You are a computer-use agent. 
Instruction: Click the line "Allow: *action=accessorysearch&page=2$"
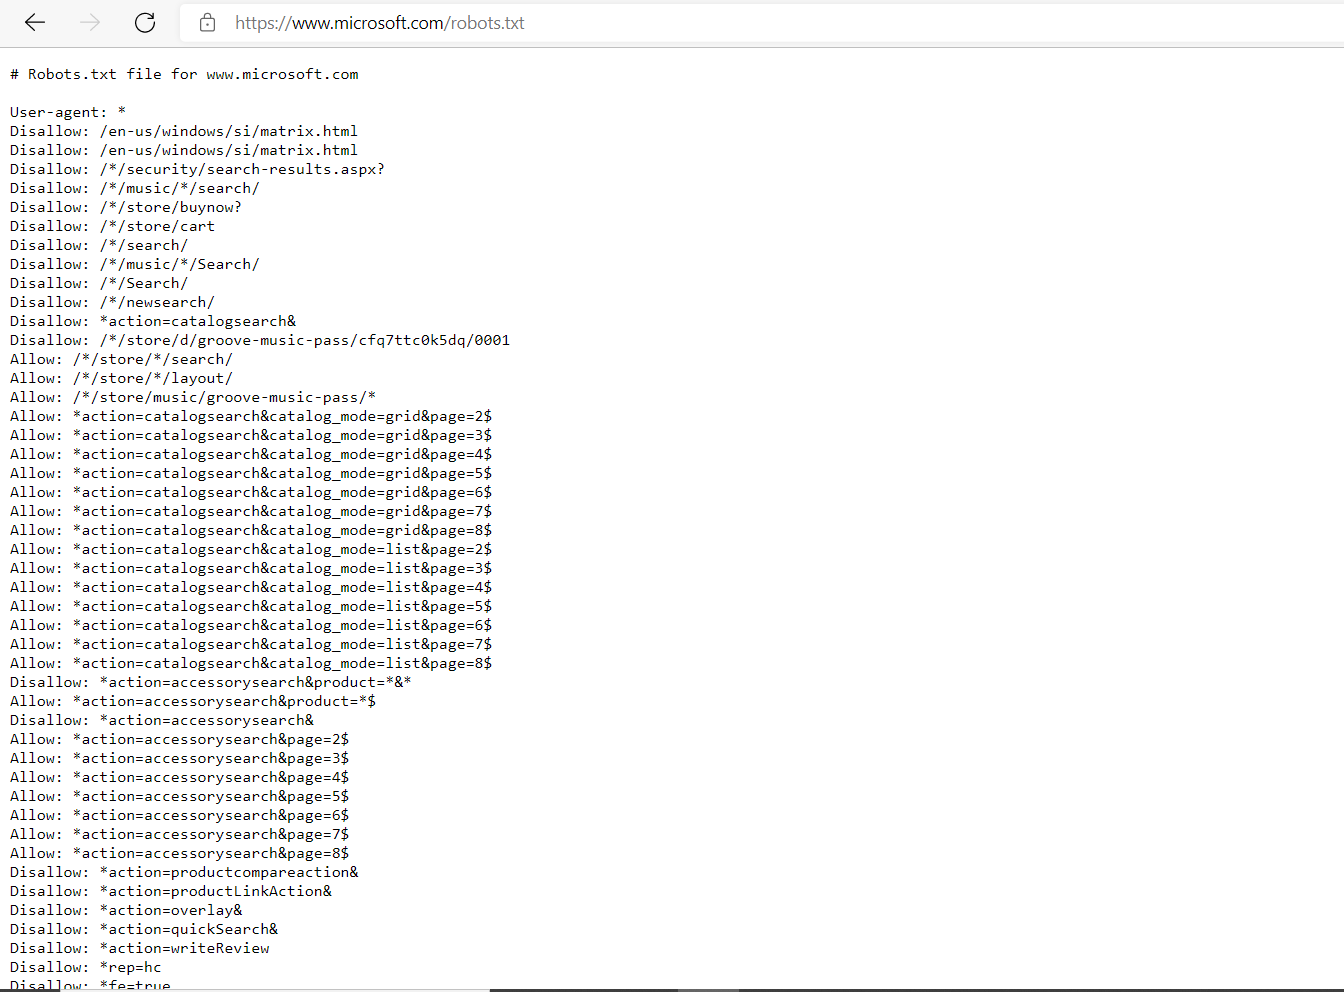(180, 739)
